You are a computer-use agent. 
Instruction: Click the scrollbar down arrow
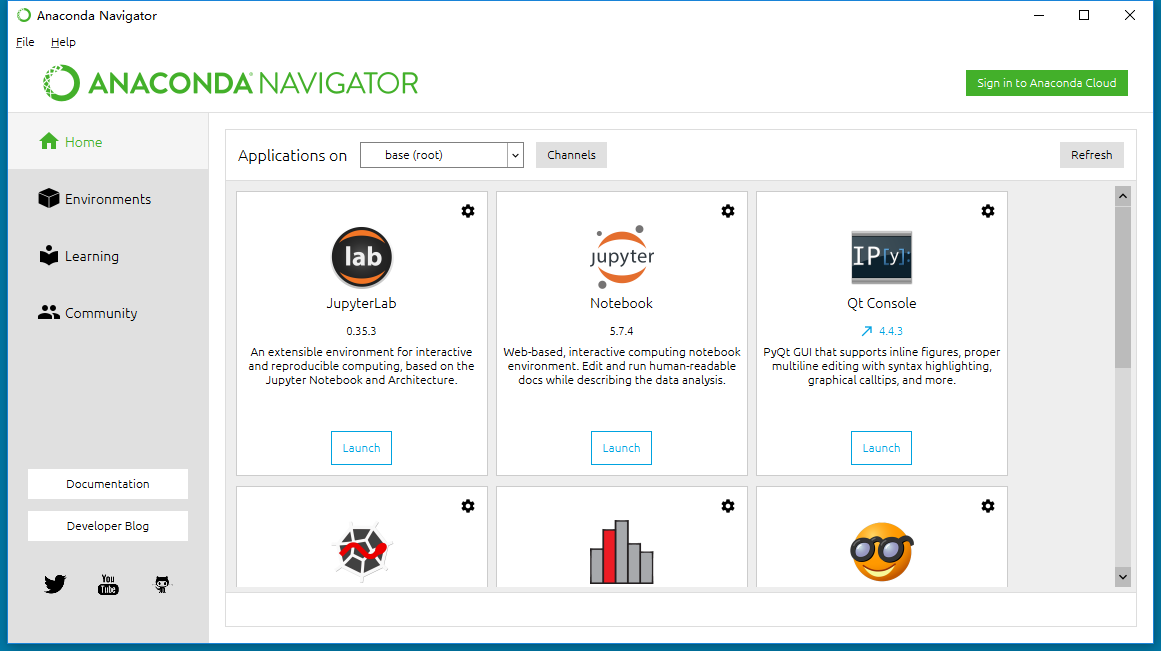pos(1122,576)
